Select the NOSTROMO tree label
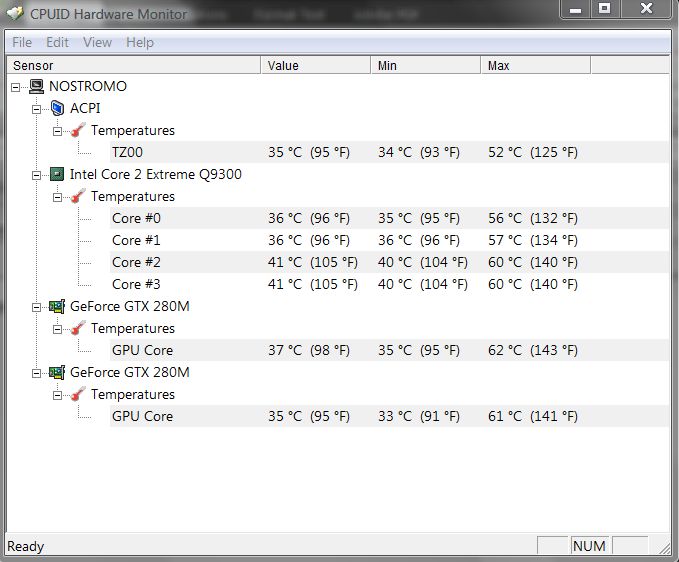 [x=88, y=86]
